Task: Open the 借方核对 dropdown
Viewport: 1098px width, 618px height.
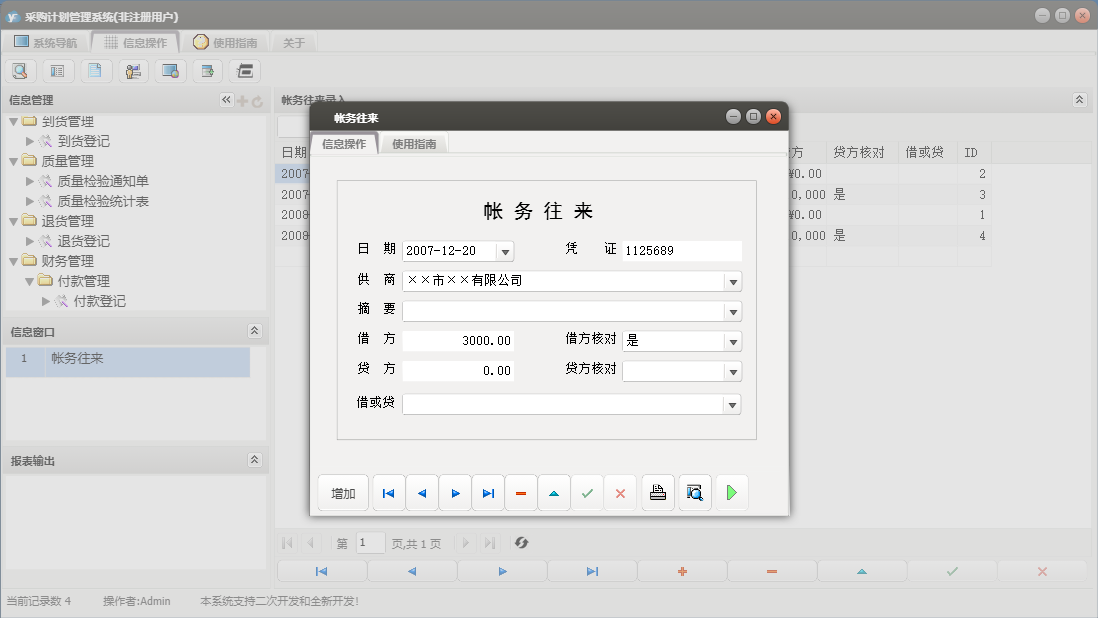Action: click(x=733, y=341)
